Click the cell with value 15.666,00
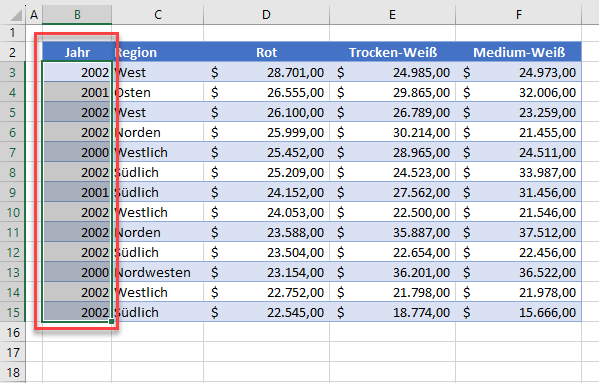This screenshot has width=599, height=383. point(518,312)
